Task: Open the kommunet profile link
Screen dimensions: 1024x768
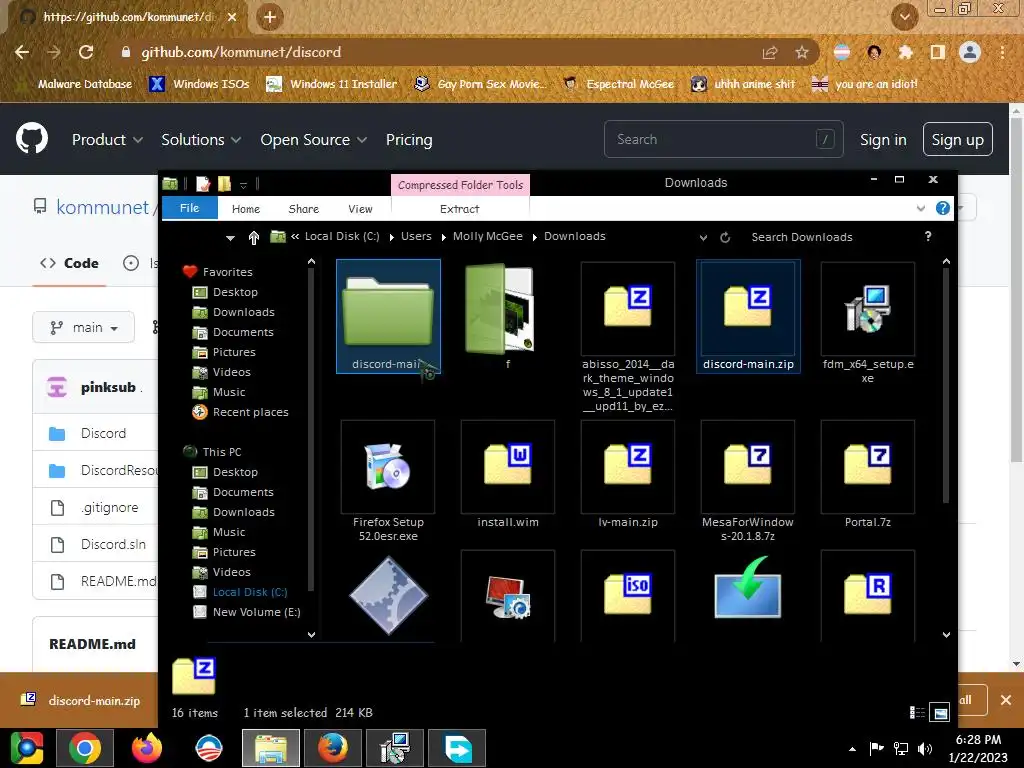Action: point(103,207)
